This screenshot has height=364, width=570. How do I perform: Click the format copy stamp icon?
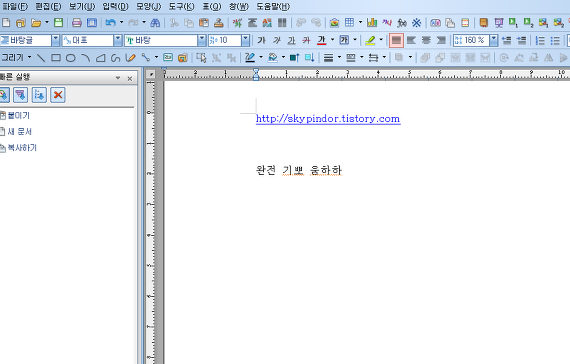tap(219, 23)
